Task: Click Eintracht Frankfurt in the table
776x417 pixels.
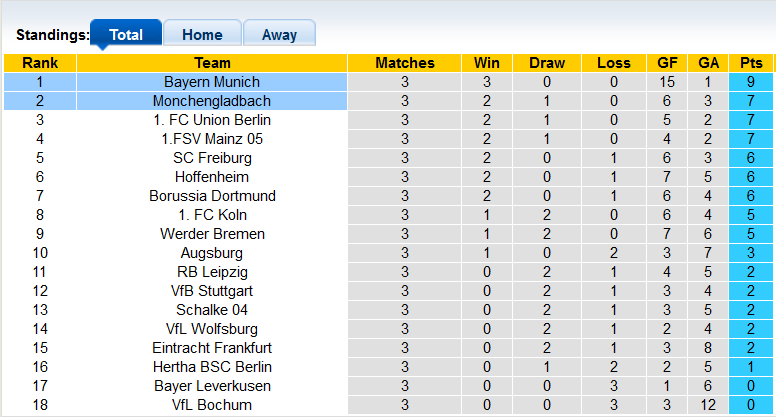Action: click(x=212, y=348)
